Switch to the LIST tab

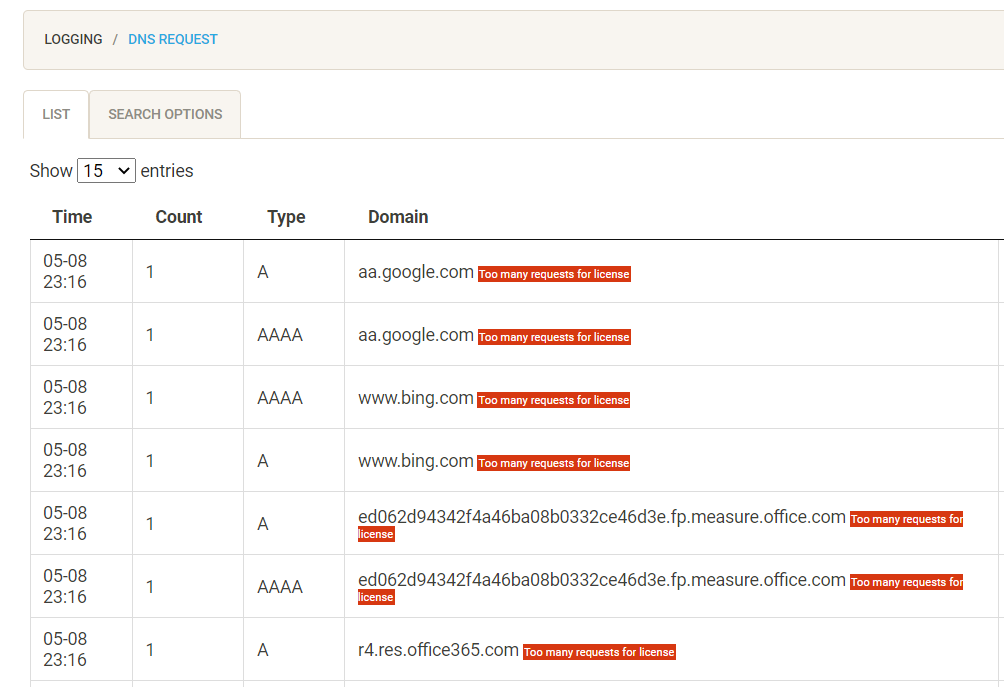(56, 114)
